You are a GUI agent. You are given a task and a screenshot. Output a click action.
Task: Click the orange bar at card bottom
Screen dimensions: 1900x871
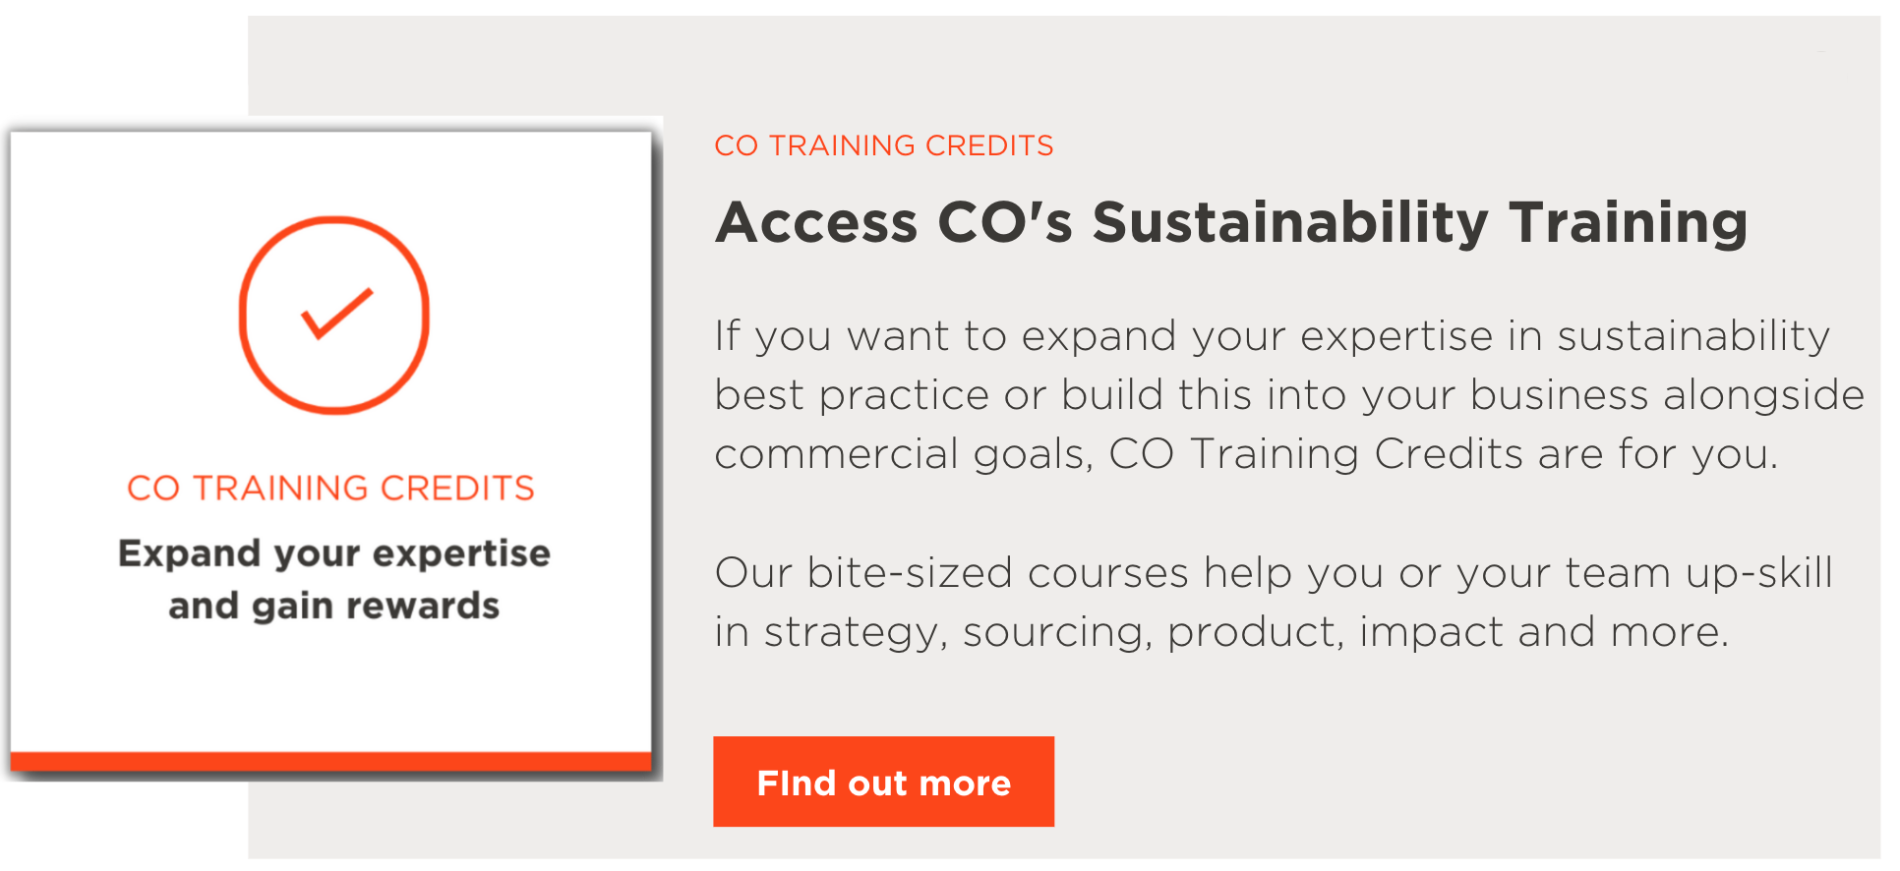[331, 762]
